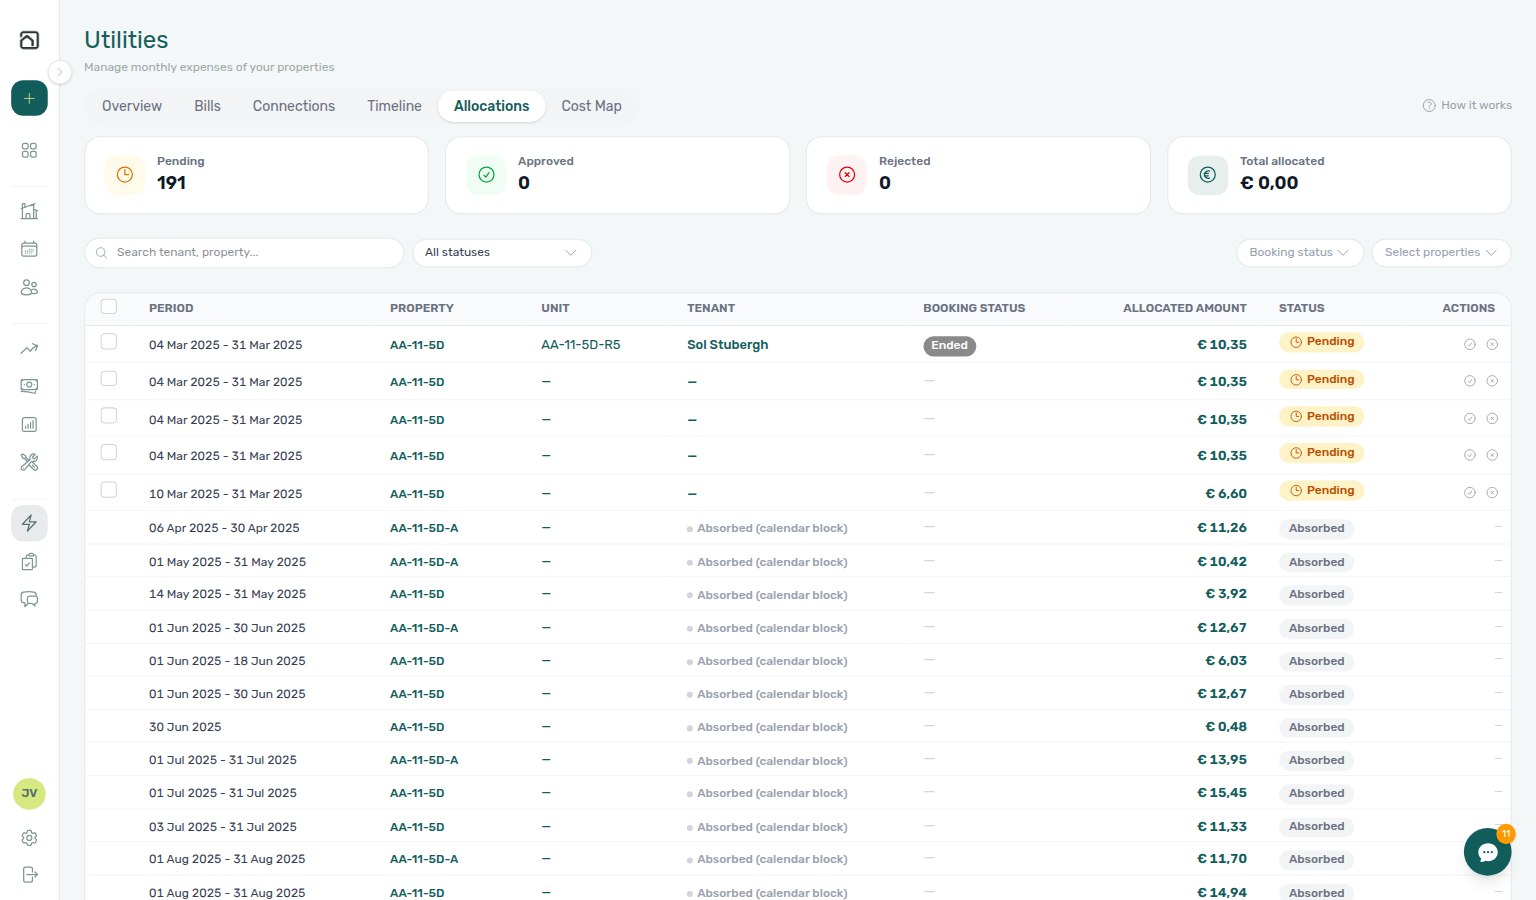
Task: Click the € 11,70 amount cell
Action: tap(1222, 859)
